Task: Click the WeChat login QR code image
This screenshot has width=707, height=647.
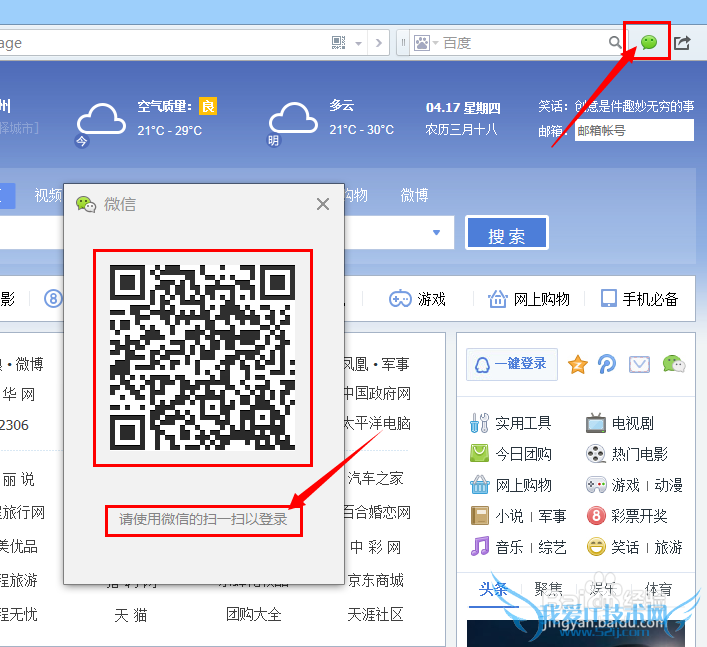Action: tap(203, 358)
